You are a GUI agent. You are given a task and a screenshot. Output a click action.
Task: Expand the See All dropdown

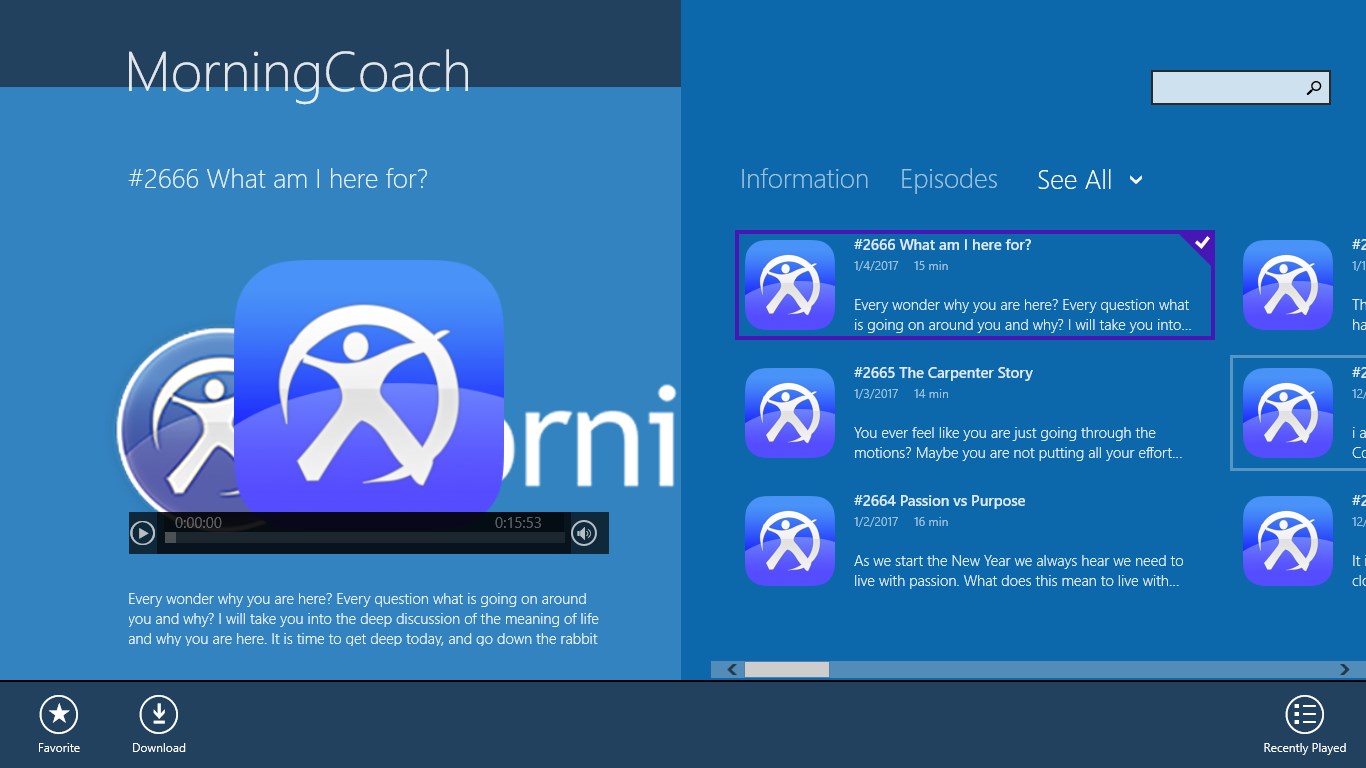click(1090, 180)
